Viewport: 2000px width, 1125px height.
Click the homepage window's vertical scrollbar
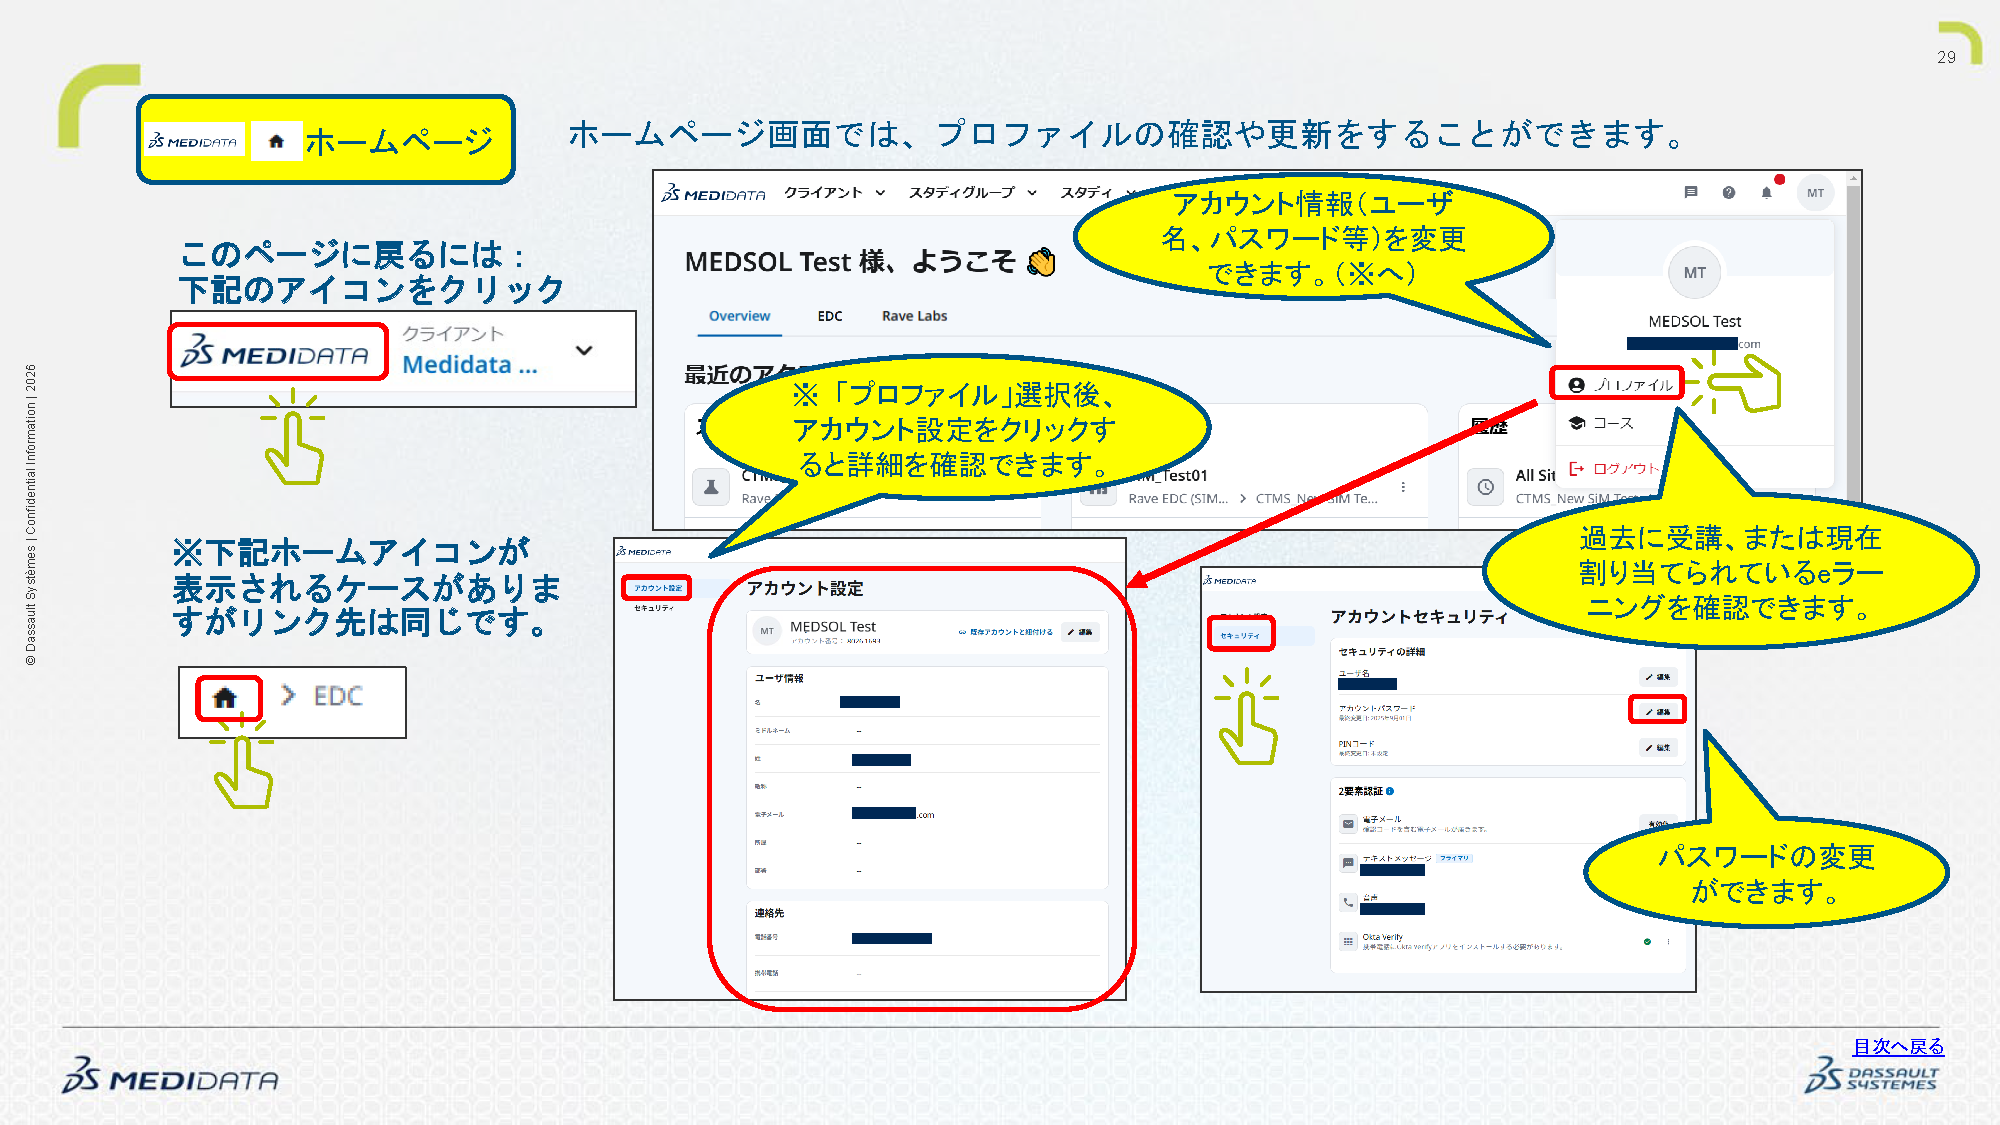[1853, 349]
